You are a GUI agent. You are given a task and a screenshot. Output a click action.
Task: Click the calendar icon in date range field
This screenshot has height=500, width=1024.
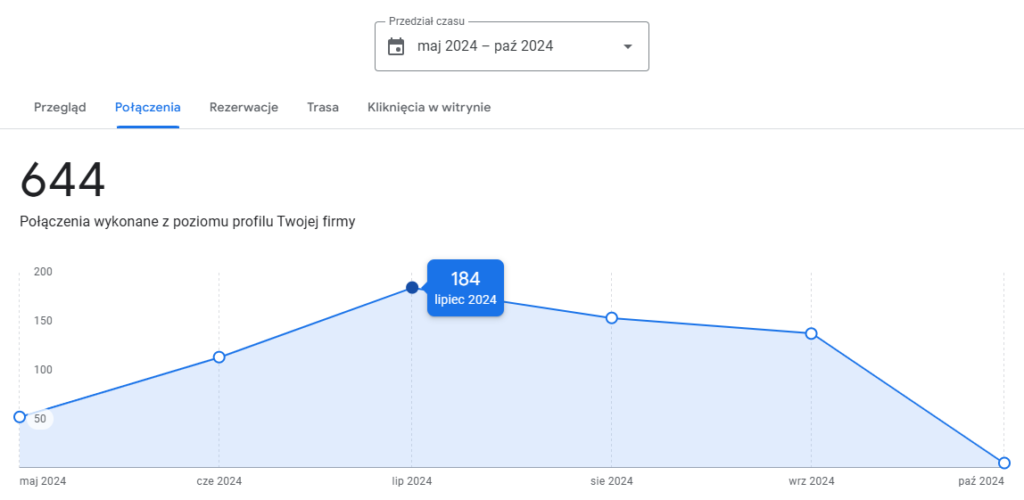click(x=396, y=46)
